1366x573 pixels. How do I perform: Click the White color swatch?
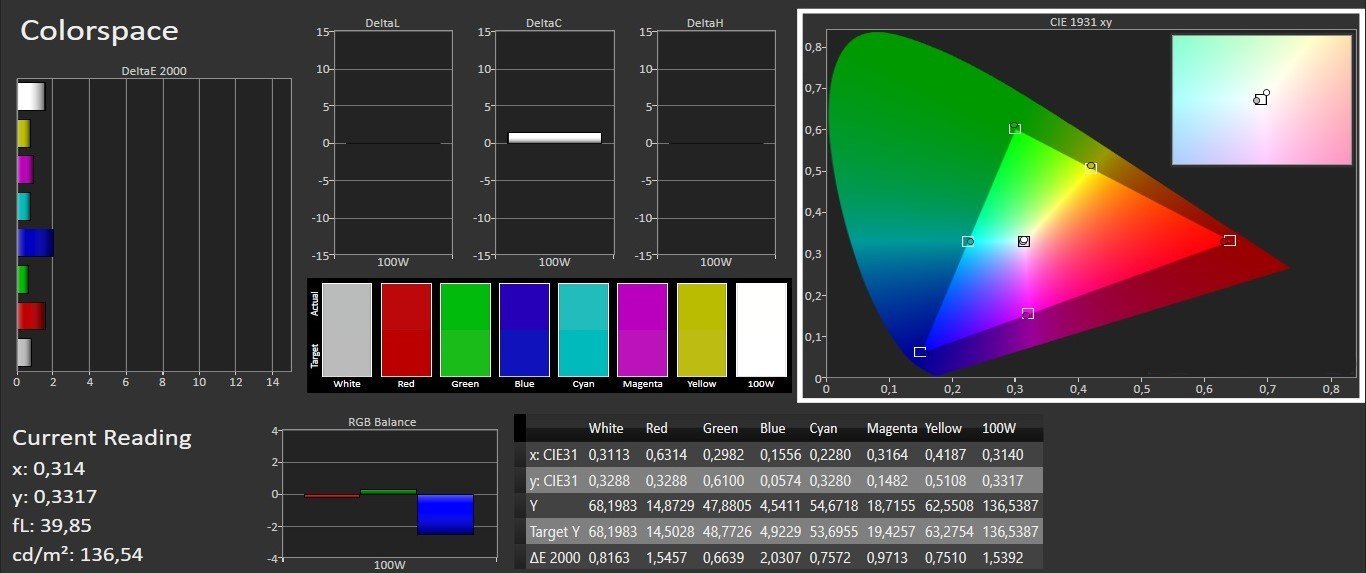(x=347, y=330)
